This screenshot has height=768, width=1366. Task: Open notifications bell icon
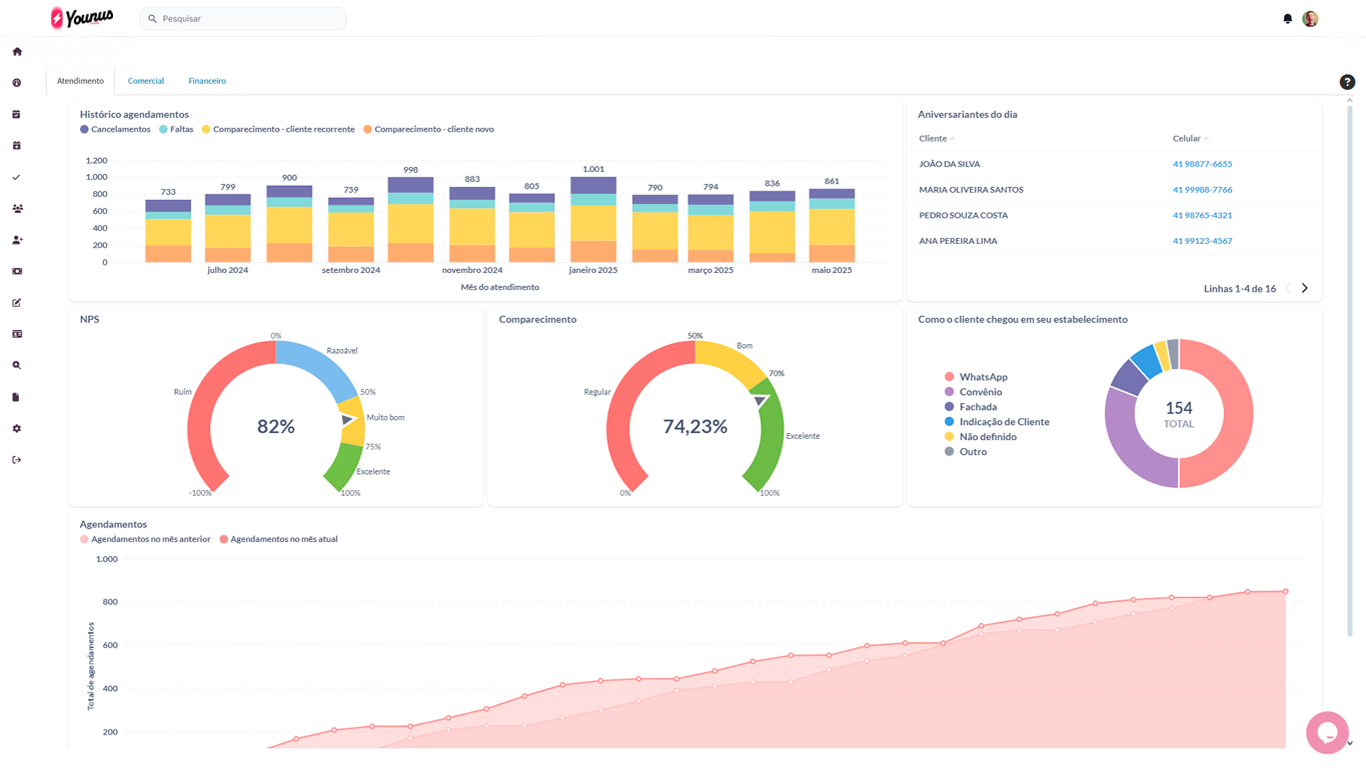[1287, 19]
